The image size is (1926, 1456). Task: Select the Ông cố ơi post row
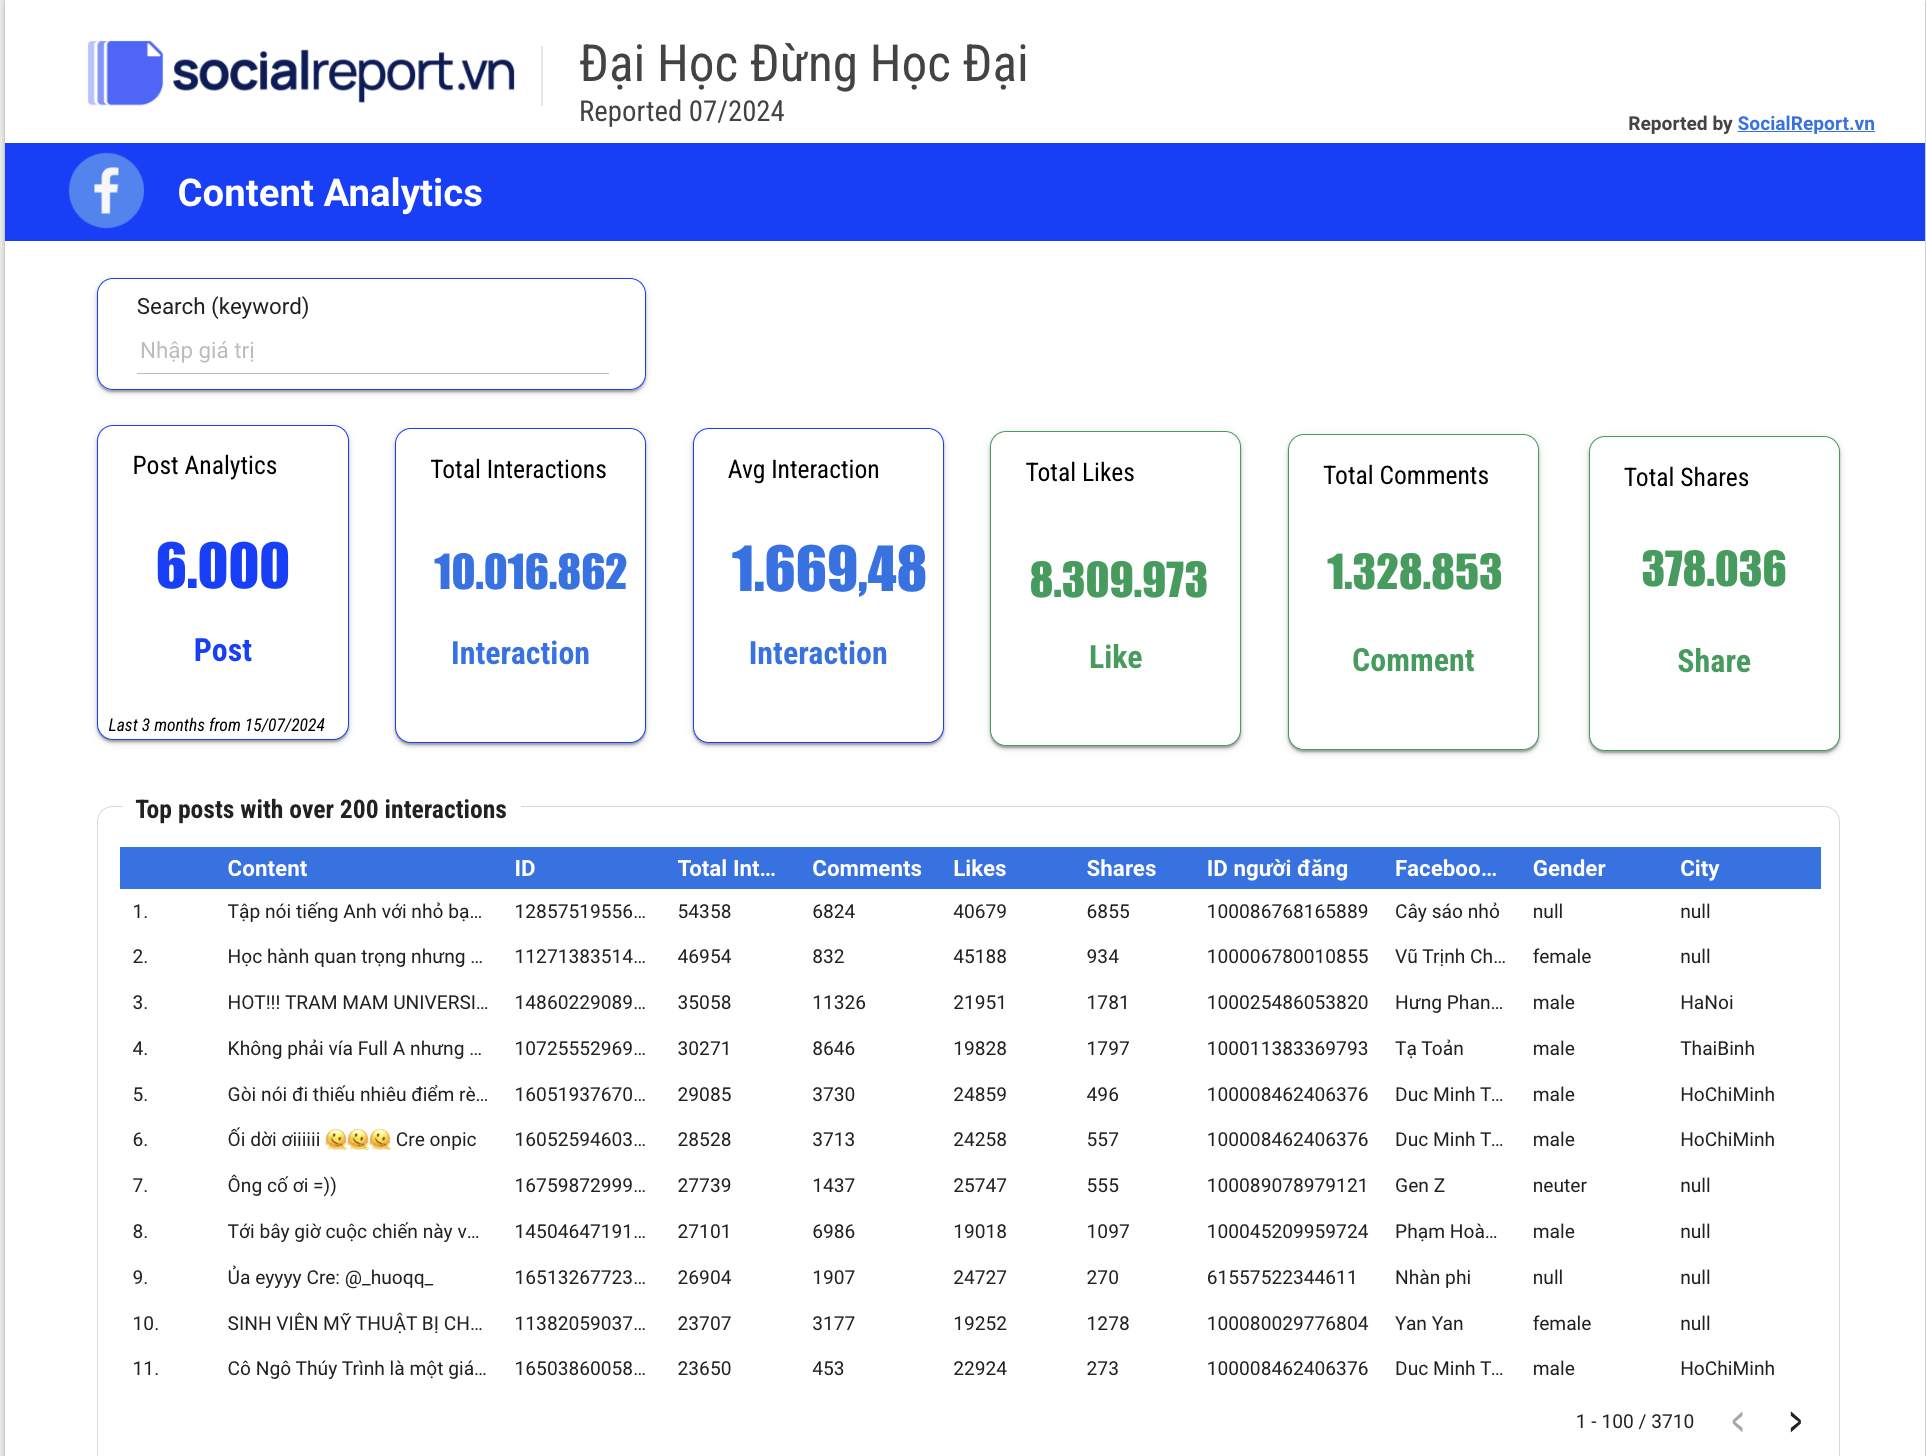pyautogui.click(x=282, y=1185)
